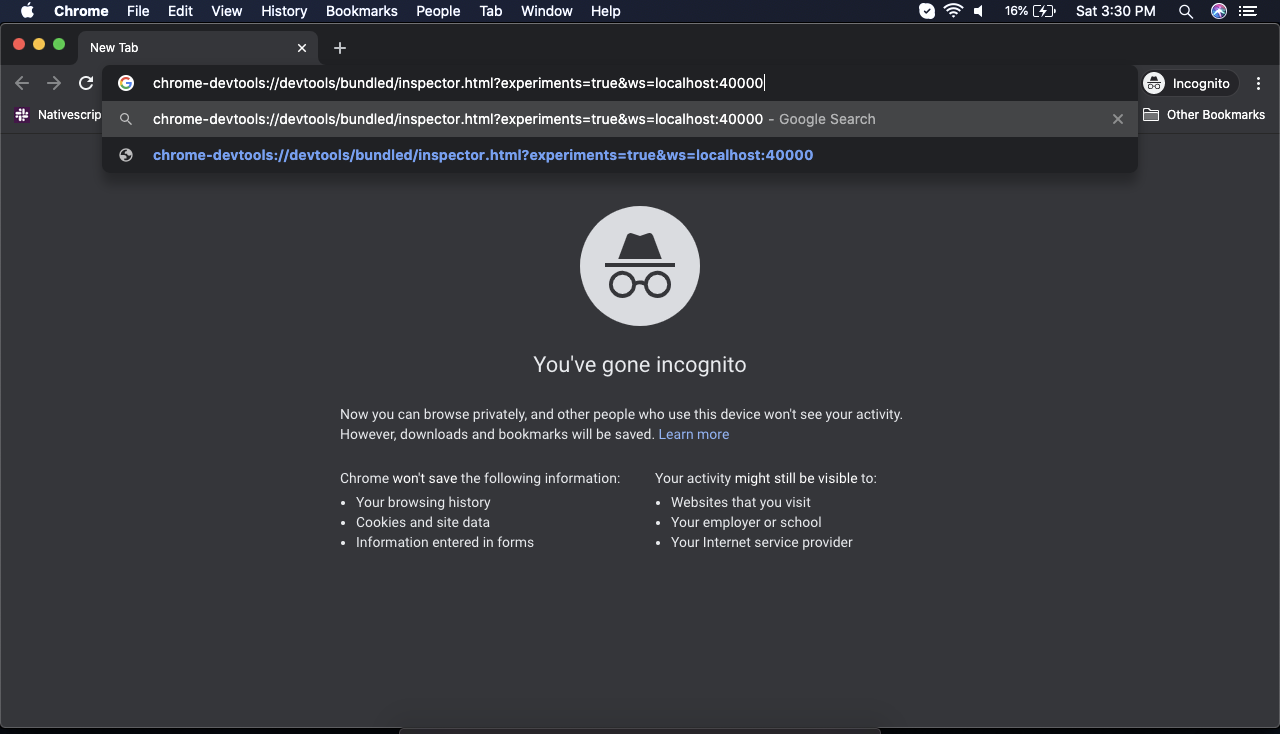This screenshot has height=734, width=1280.
Task: Open the History menu
Action: (283, 11)
